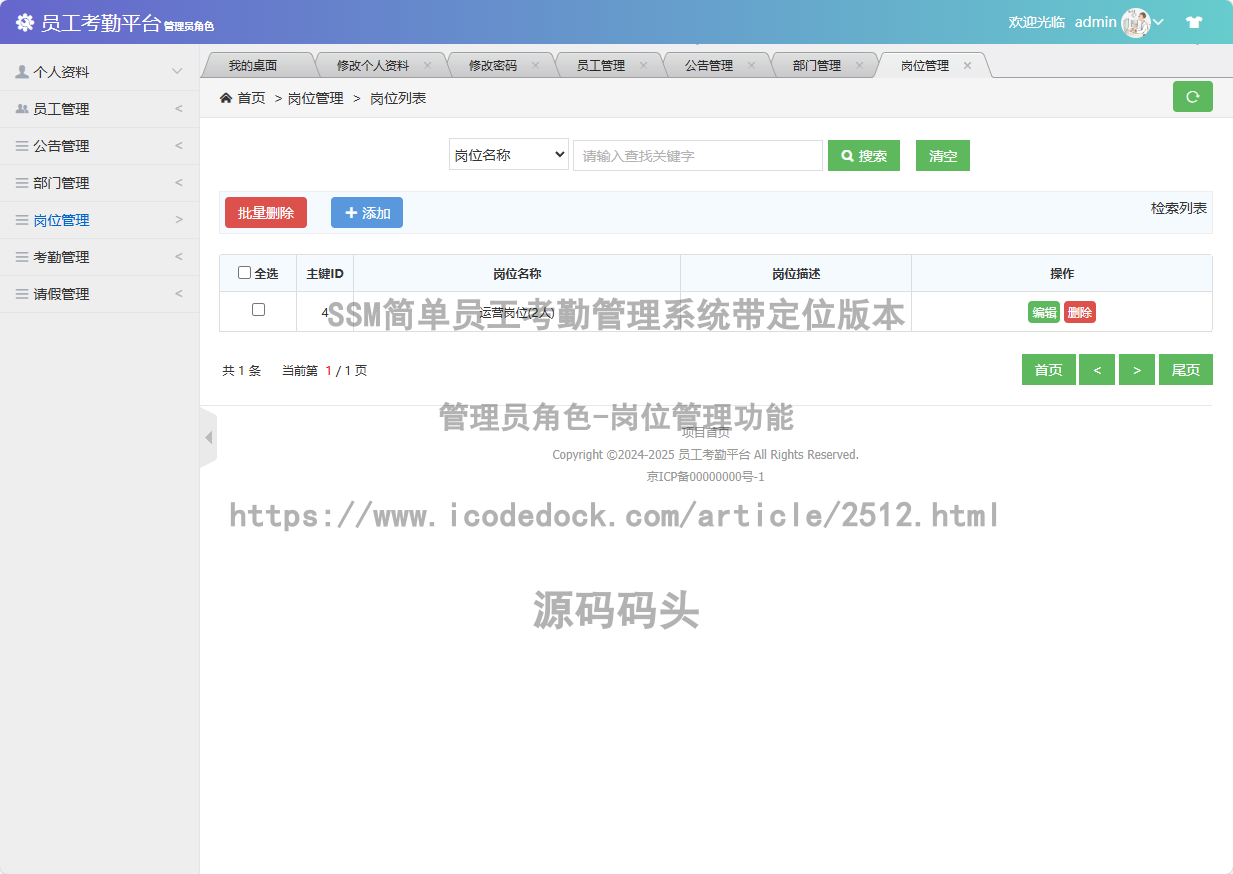Switch to the 部门管理 tab
1233x874 pixels.
pos(816,65)
